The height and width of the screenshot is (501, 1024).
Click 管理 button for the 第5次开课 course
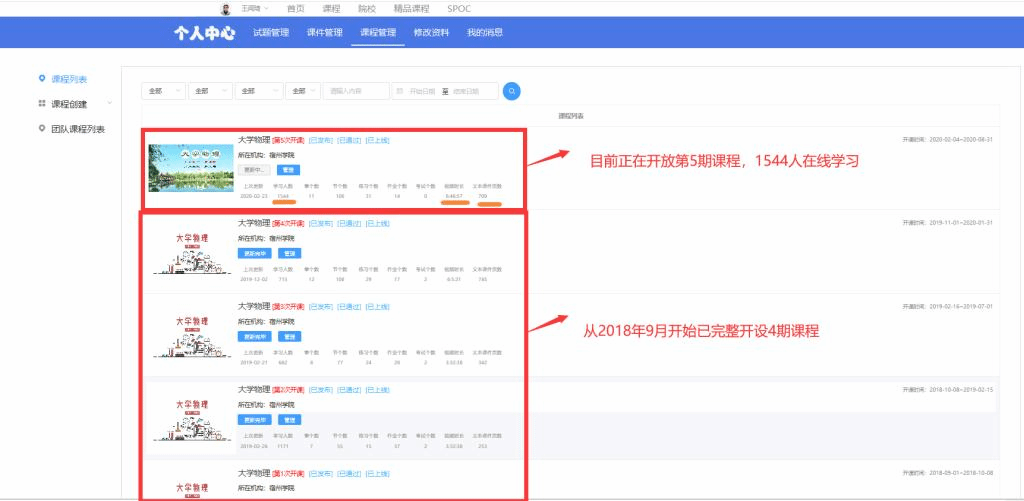tap(285, 170)
